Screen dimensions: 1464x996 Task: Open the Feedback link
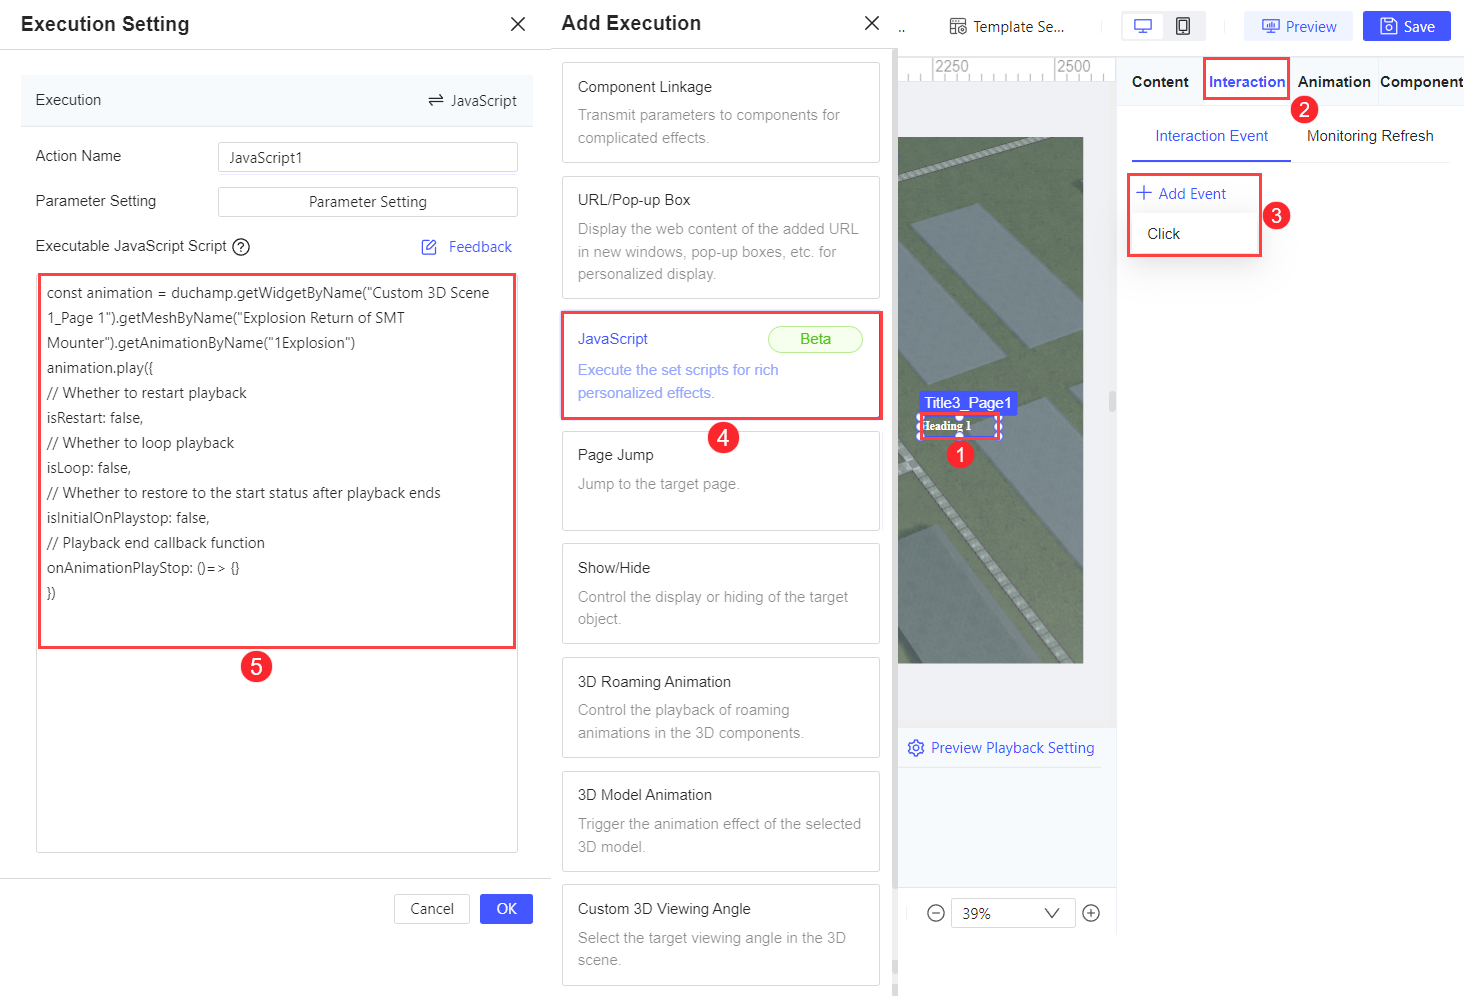[480, 247]
